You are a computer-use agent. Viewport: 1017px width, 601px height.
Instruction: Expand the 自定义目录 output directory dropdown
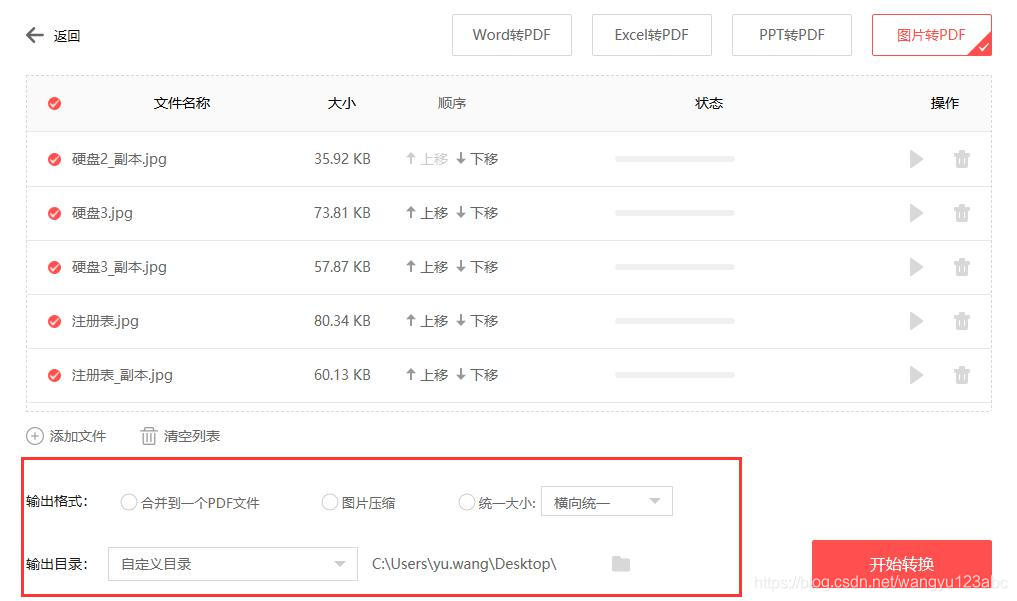coord(232,563)
